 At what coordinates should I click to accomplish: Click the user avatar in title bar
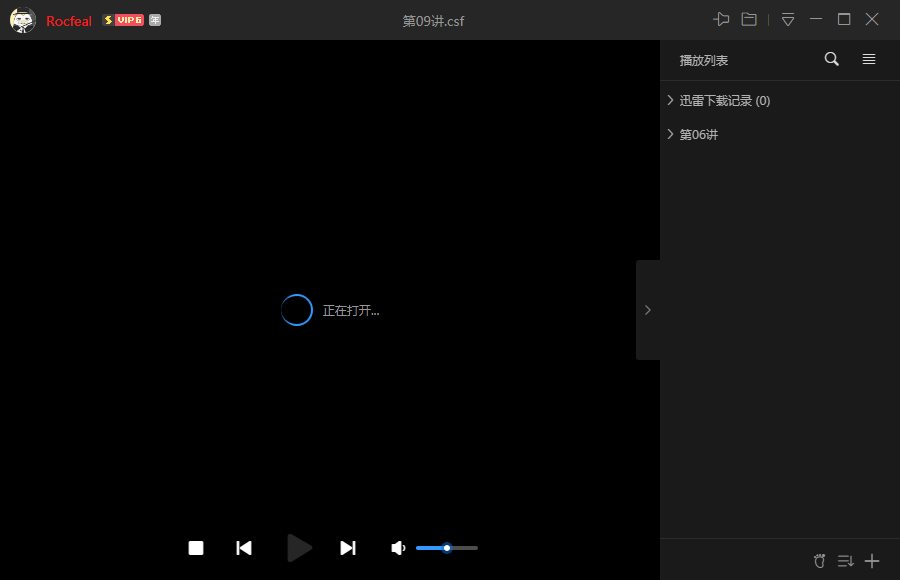[22, 20]
